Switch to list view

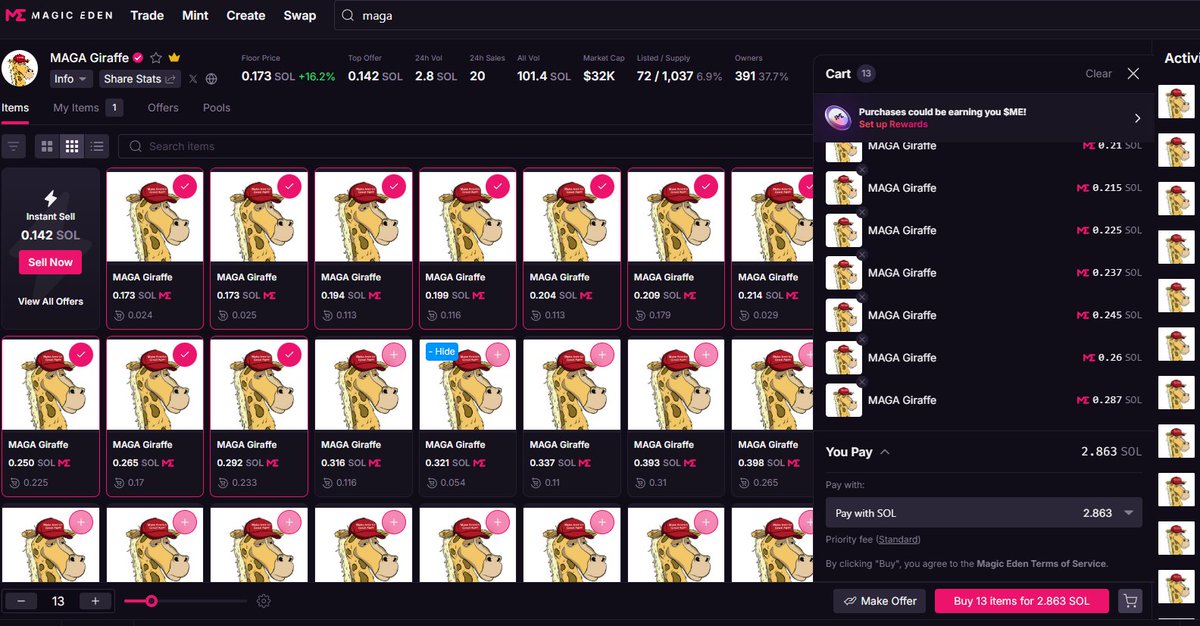[97, 146]
